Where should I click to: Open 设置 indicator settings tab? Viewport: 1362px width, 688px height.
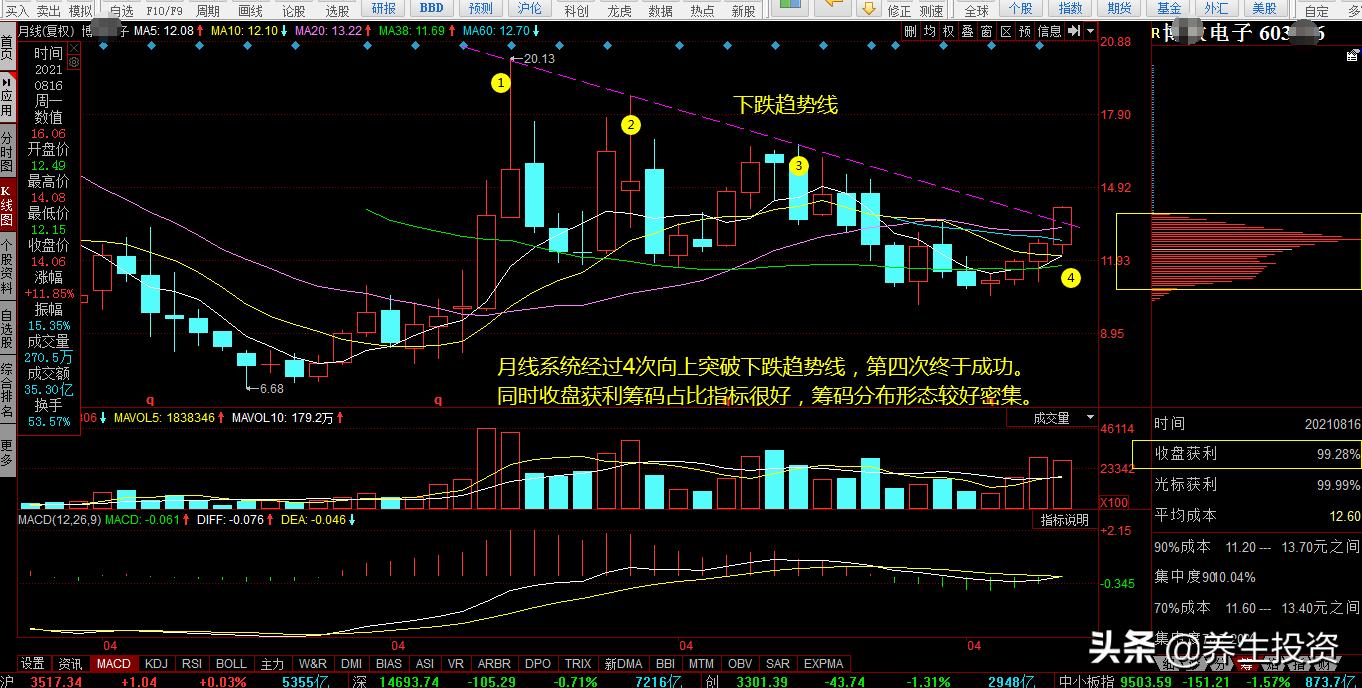point(33,663)
